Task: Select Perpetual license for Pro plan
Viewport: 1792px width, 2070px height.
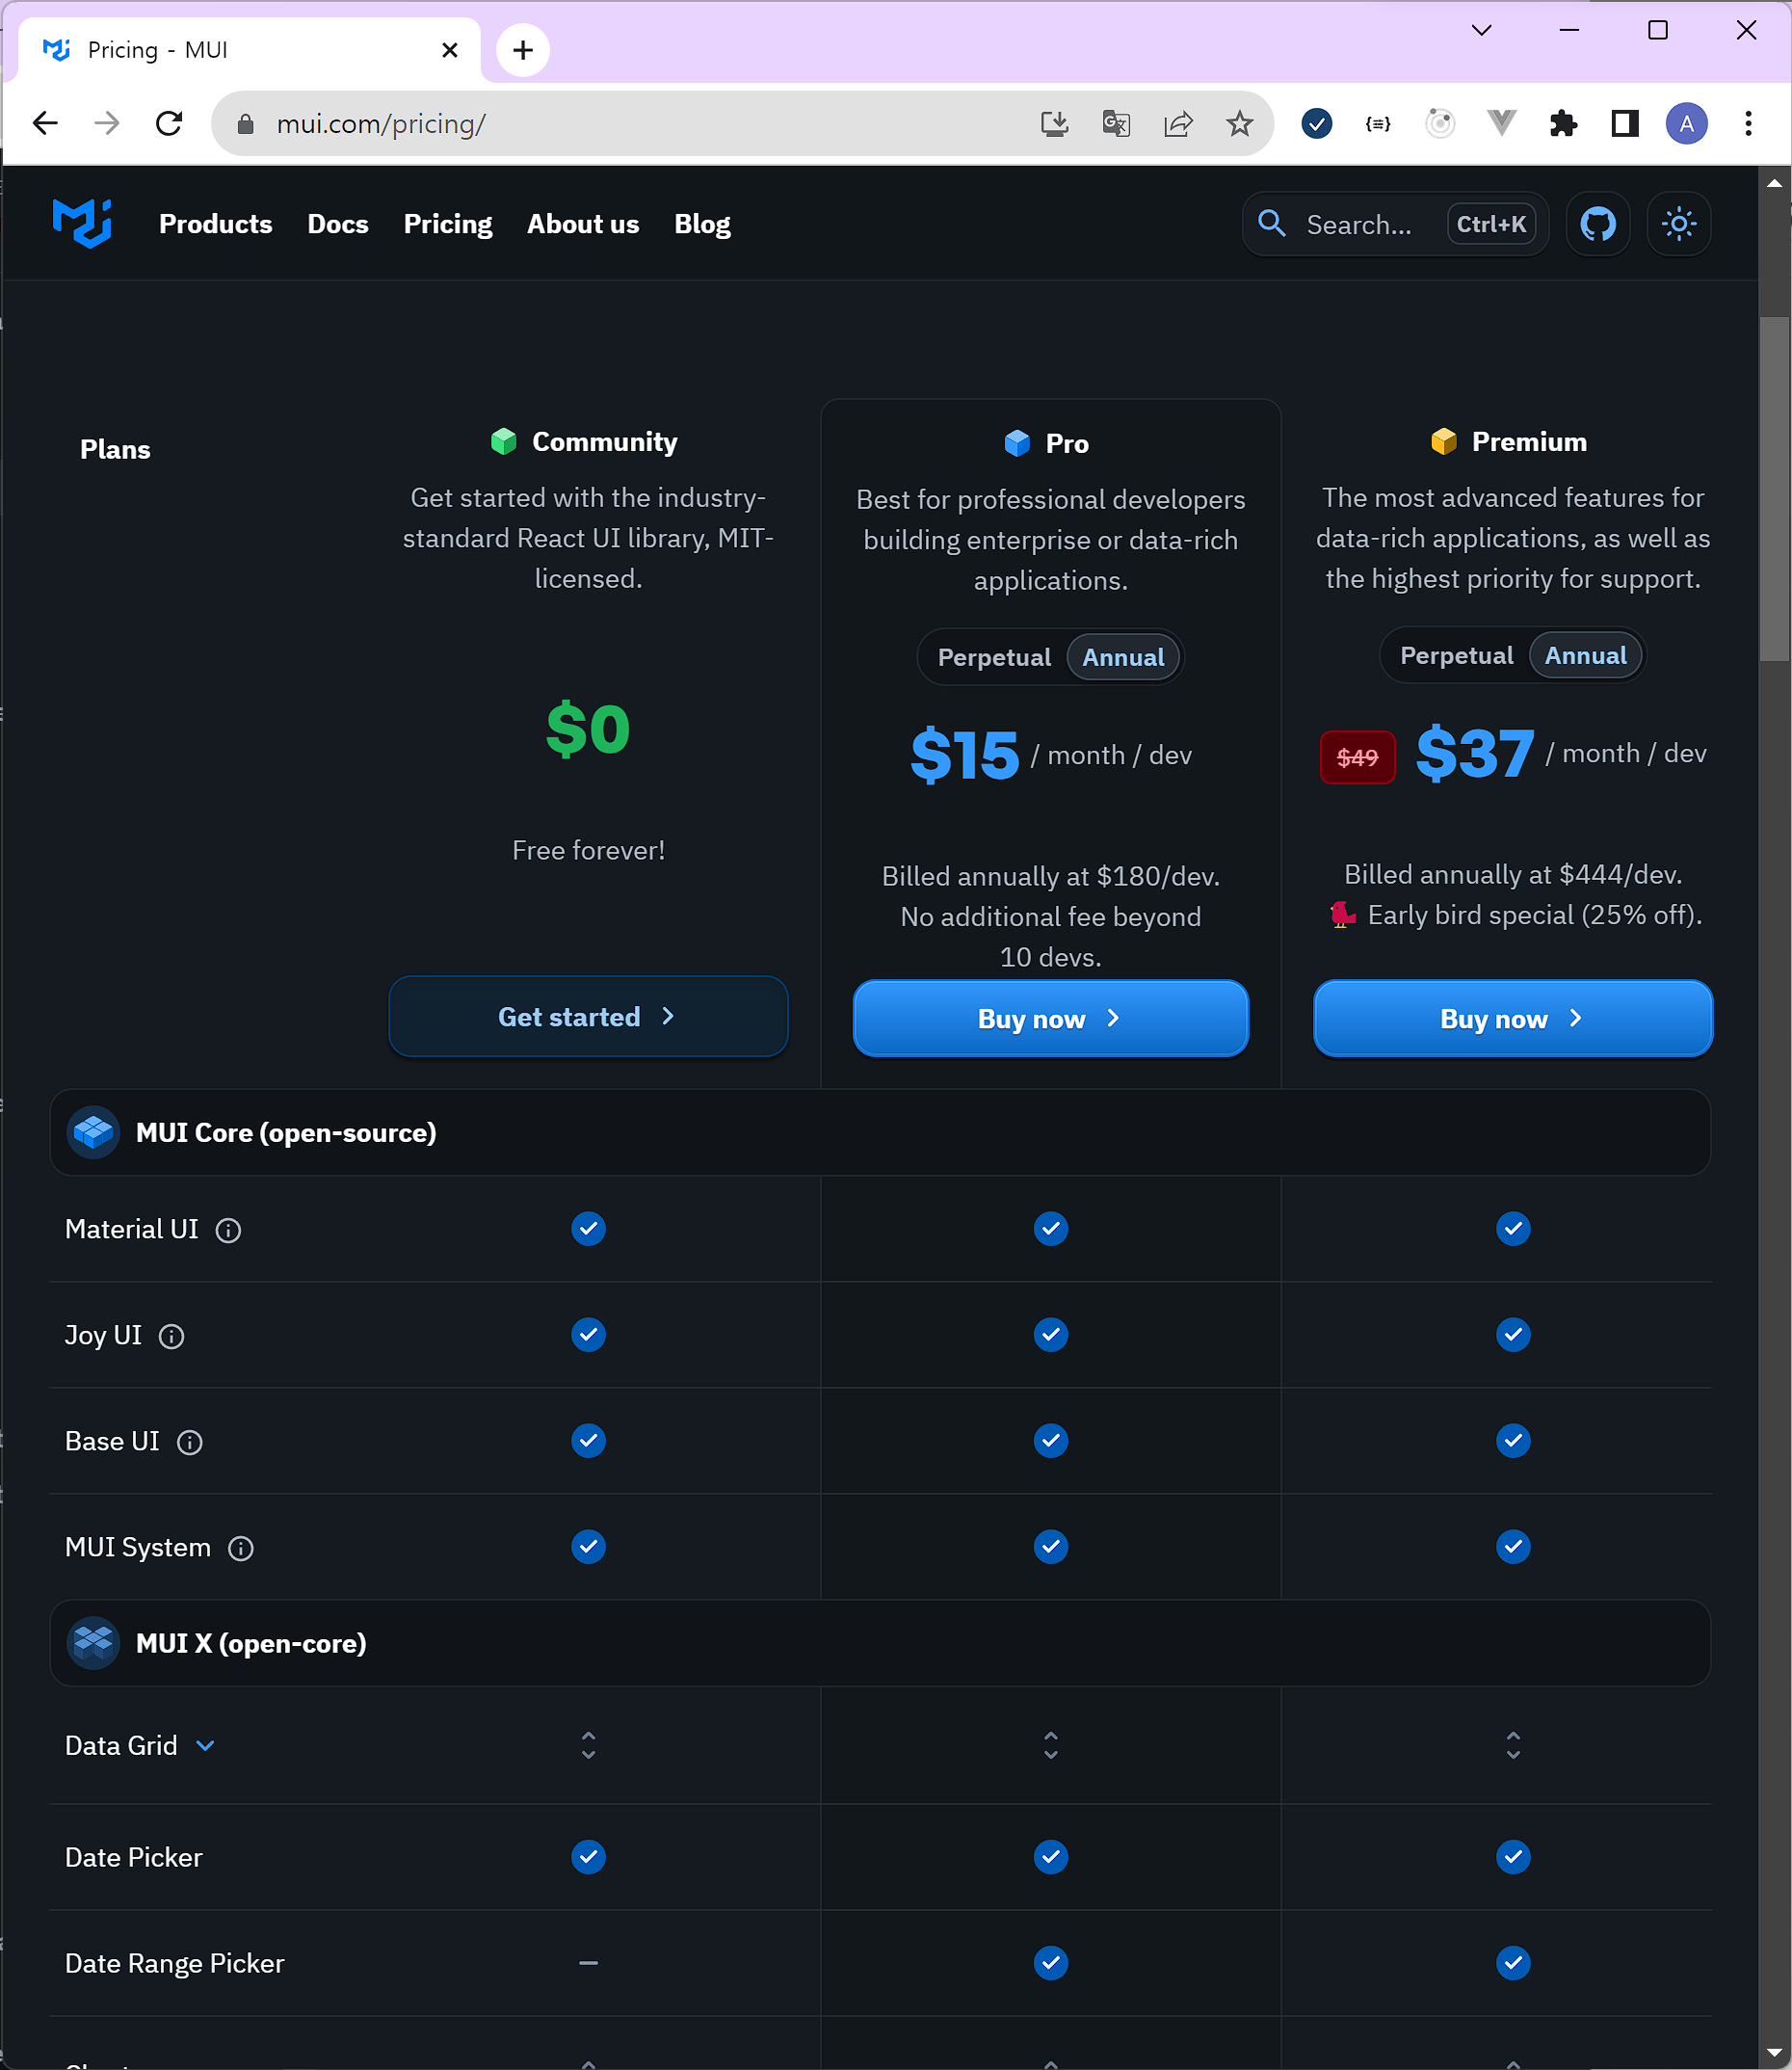Action: pos(994,657)
